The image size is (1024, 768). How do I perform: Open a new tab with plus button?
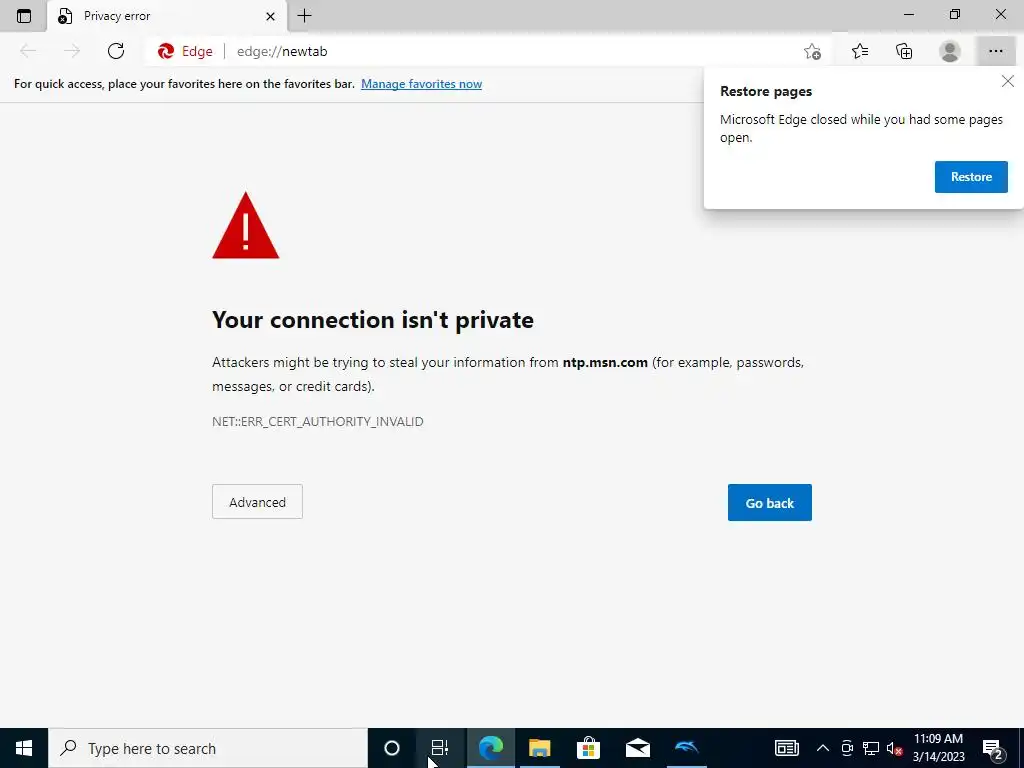[304, 16]
